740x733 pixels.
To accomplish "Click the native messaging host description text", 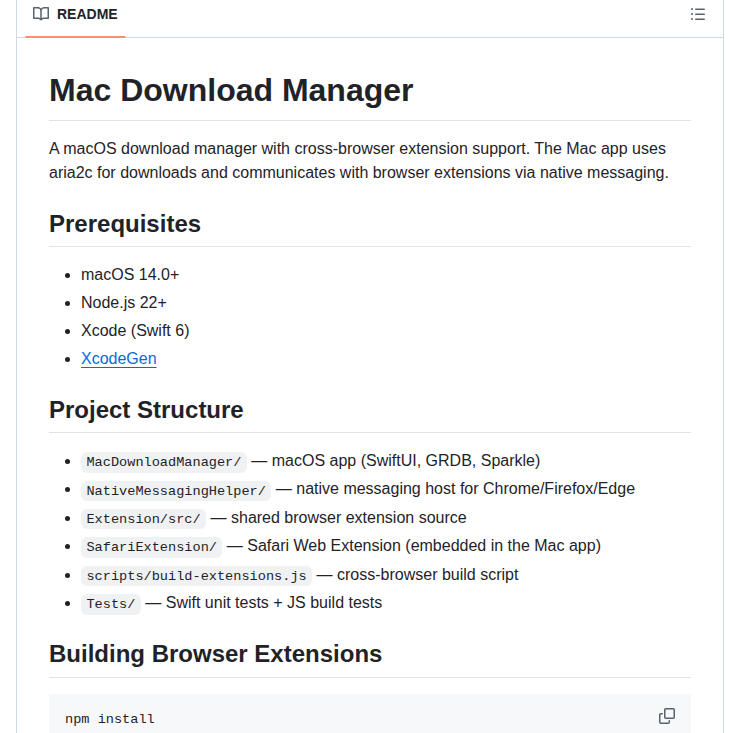I will [465, 489].
